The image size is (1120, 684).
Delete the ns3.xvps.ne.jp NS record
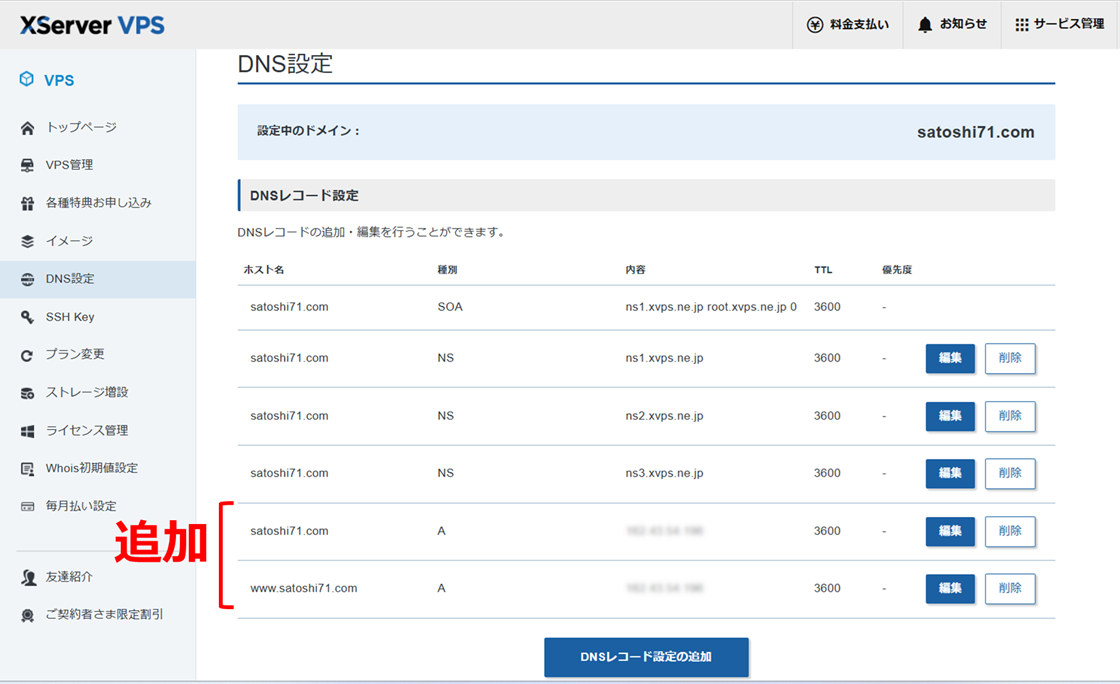tap(1009, 473)
